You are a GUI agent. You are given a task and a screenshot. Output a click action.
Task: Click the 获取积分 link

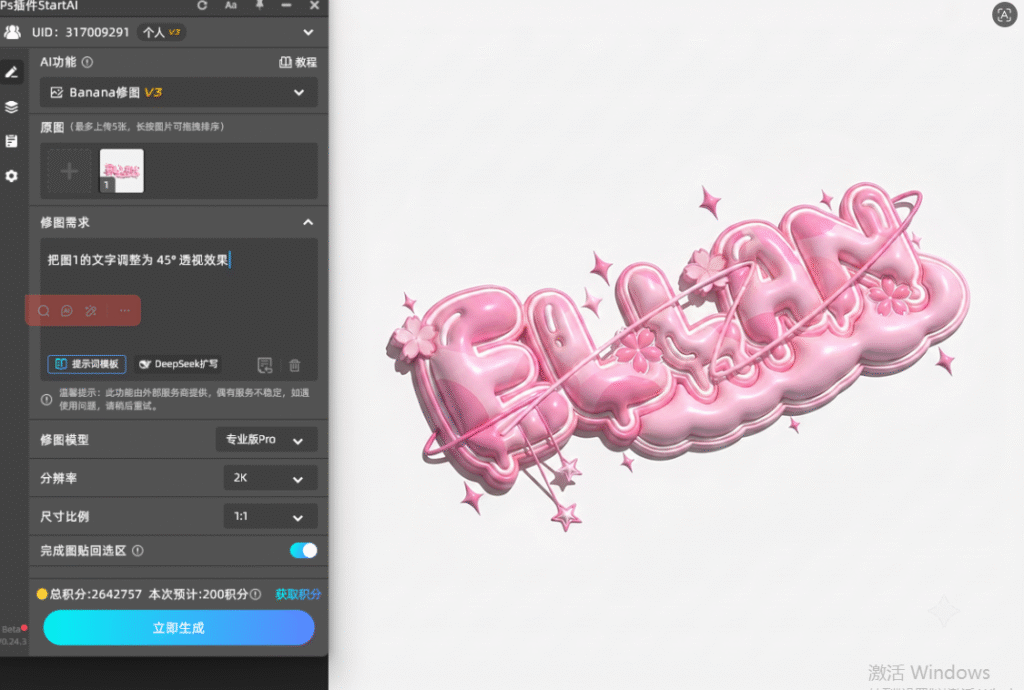tap(298, 594)
